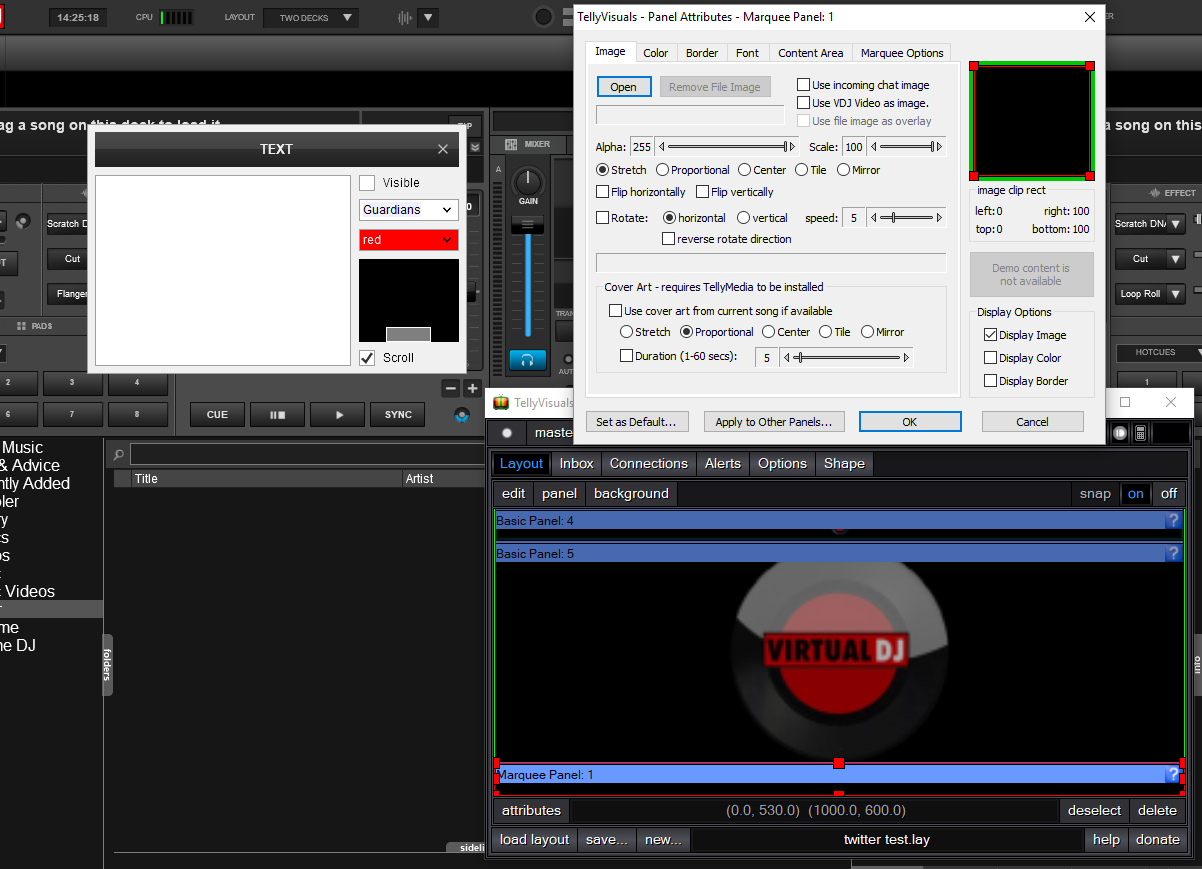Check Flip vertically option
1202x869 pixels.
(x=702, y=192)
